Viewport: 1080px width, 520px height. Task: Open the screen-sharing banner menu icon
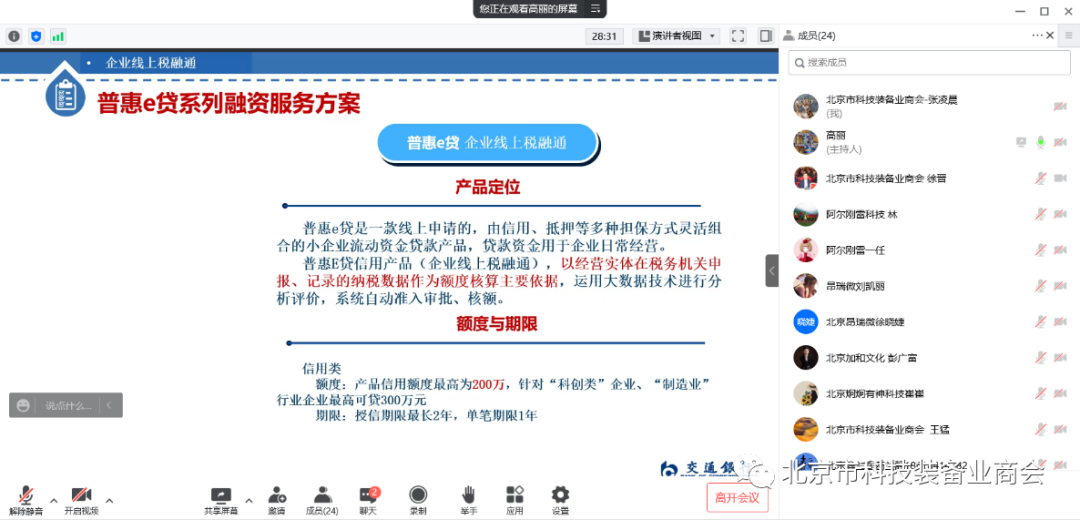click(596, 9)
